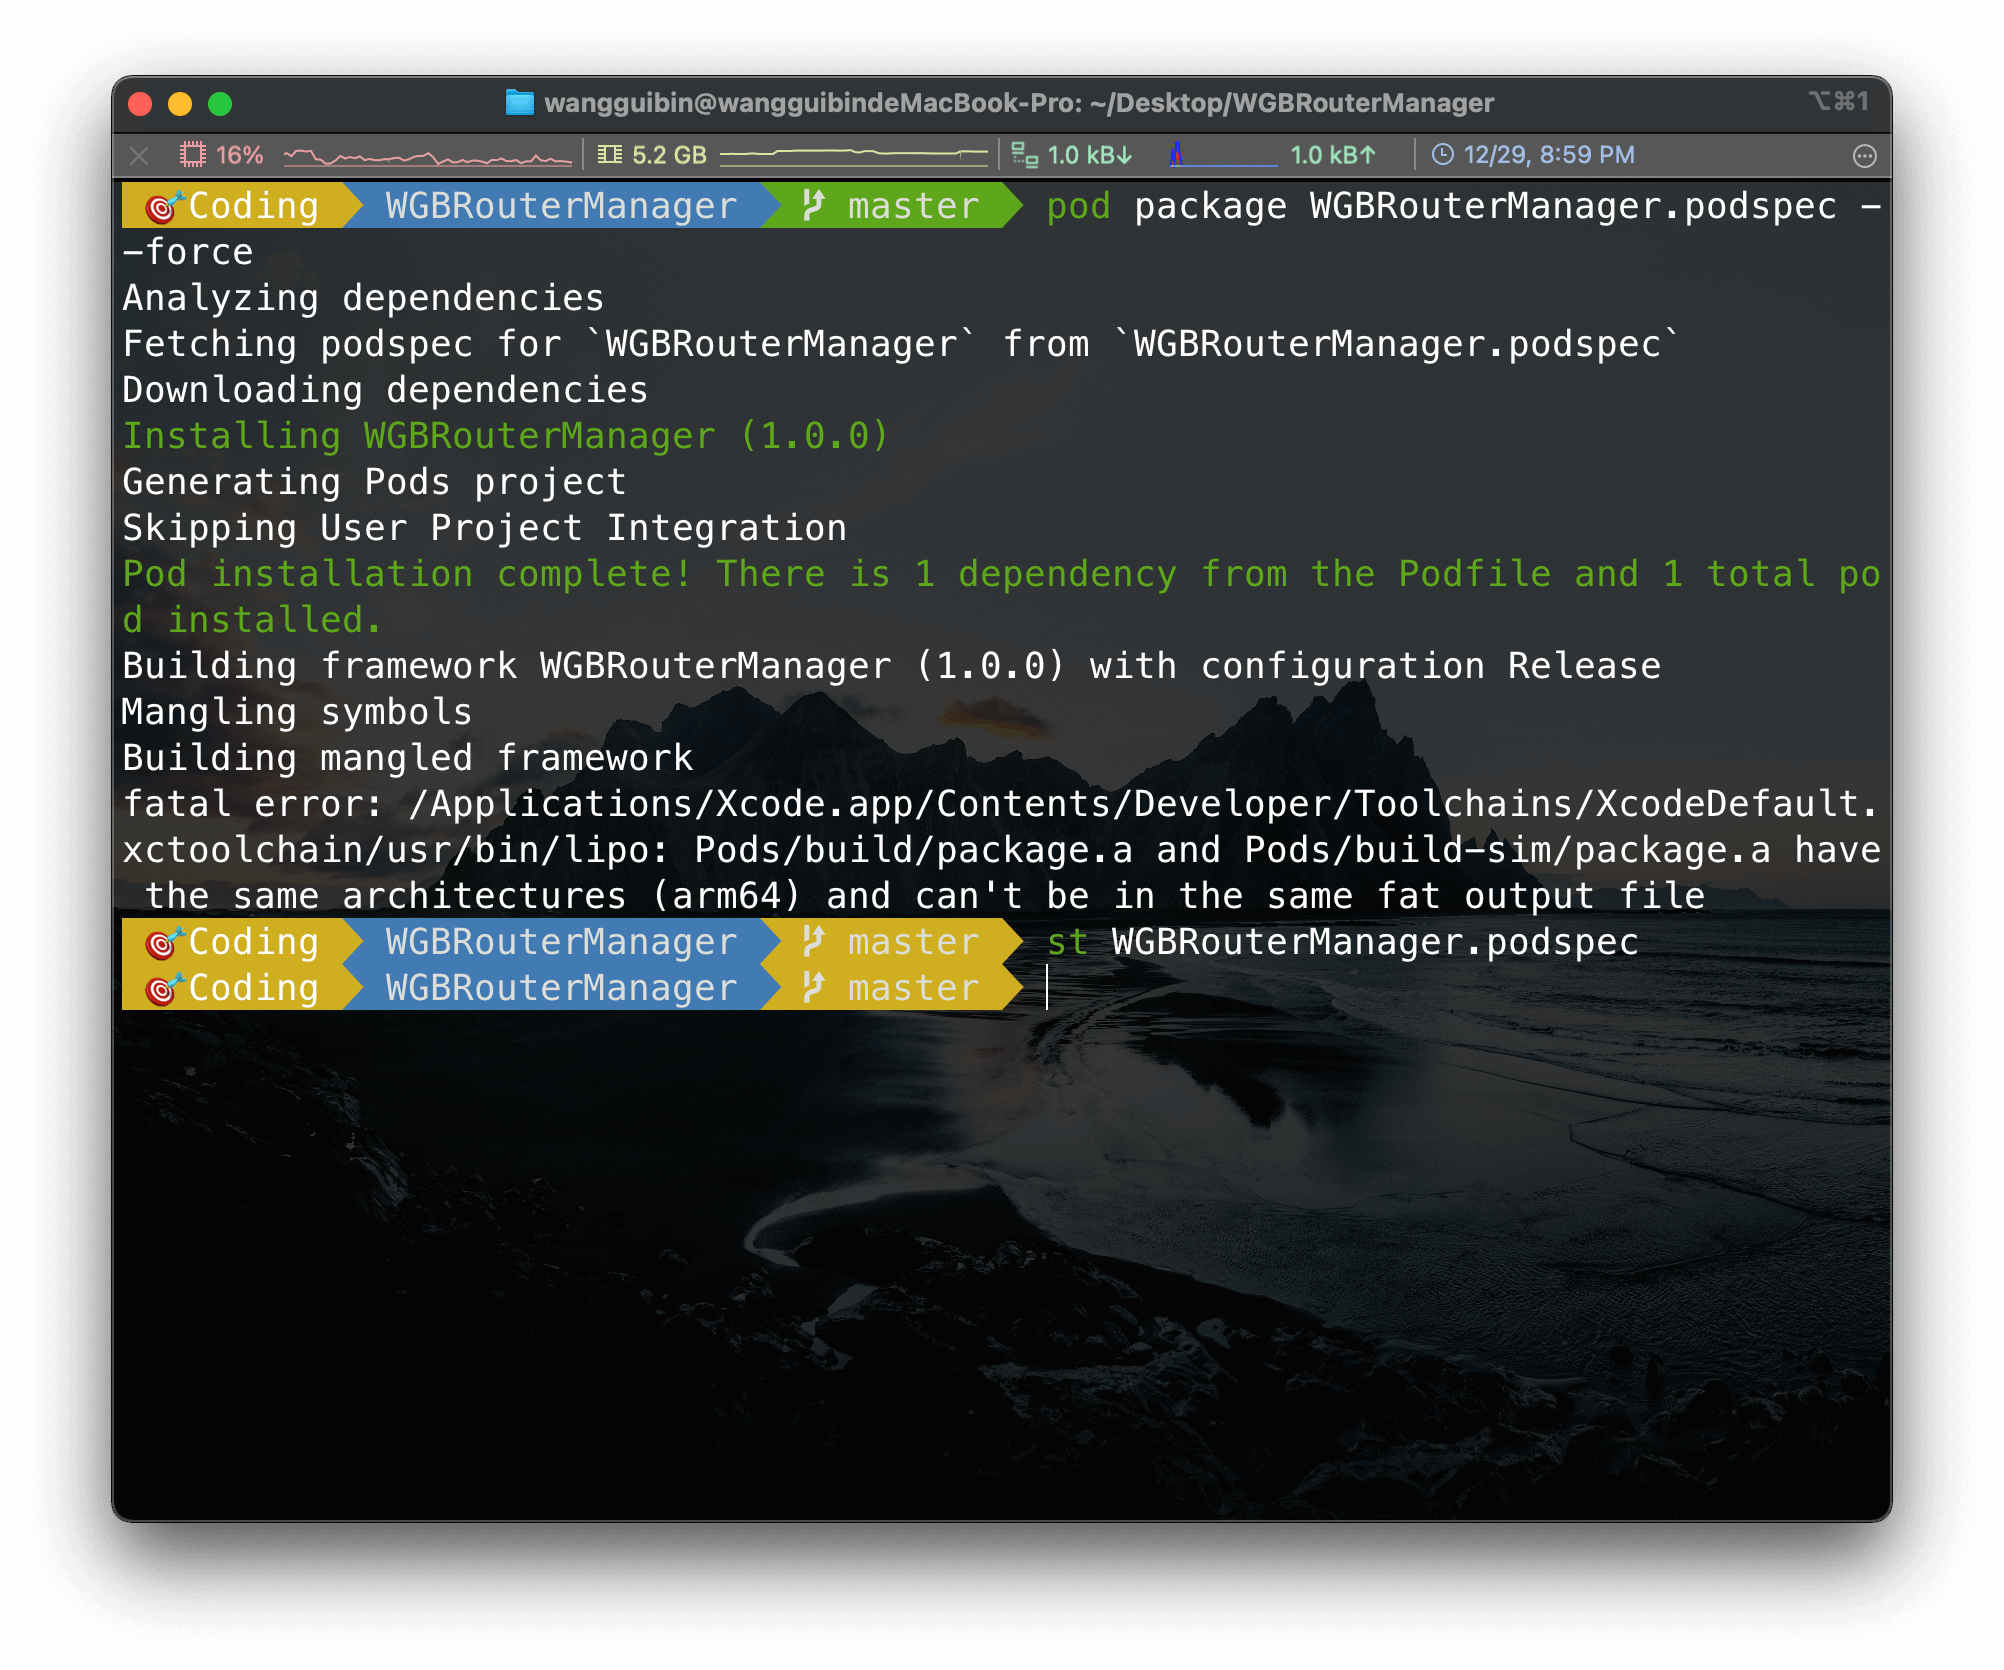Click the yellow minimize window button

[x=180, y=104]
